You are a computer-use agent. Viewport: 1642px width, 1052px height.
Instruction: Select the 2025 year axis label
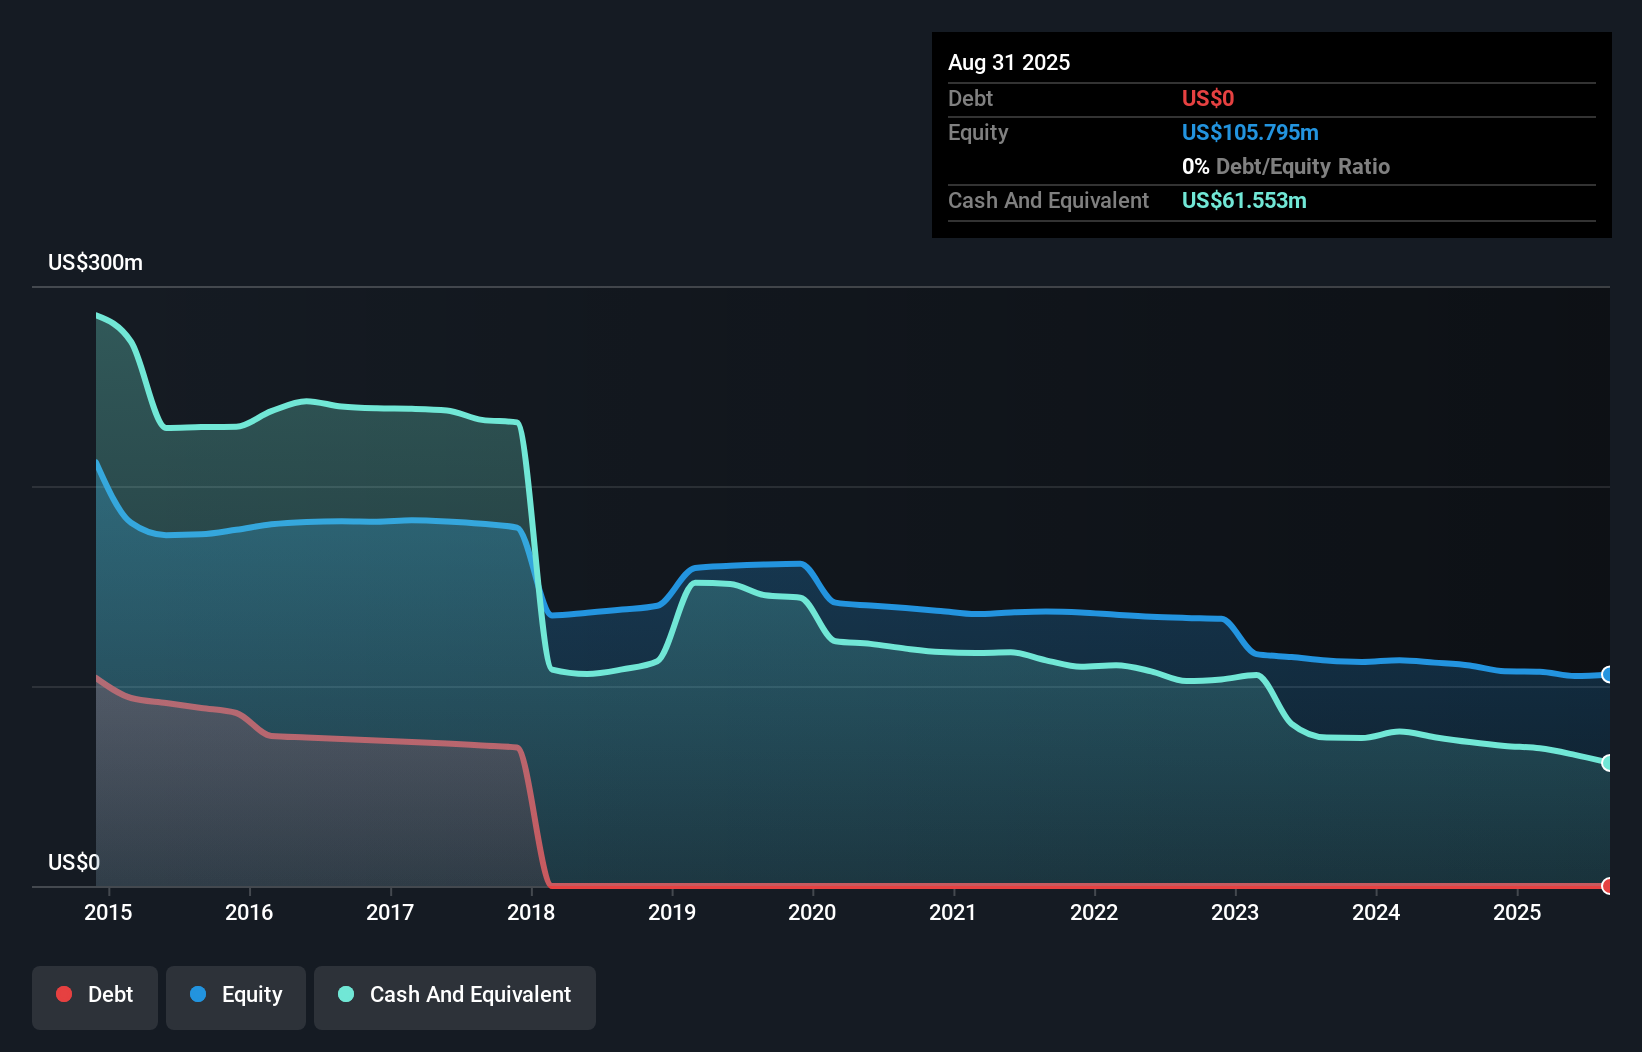tap(1517, 912)
